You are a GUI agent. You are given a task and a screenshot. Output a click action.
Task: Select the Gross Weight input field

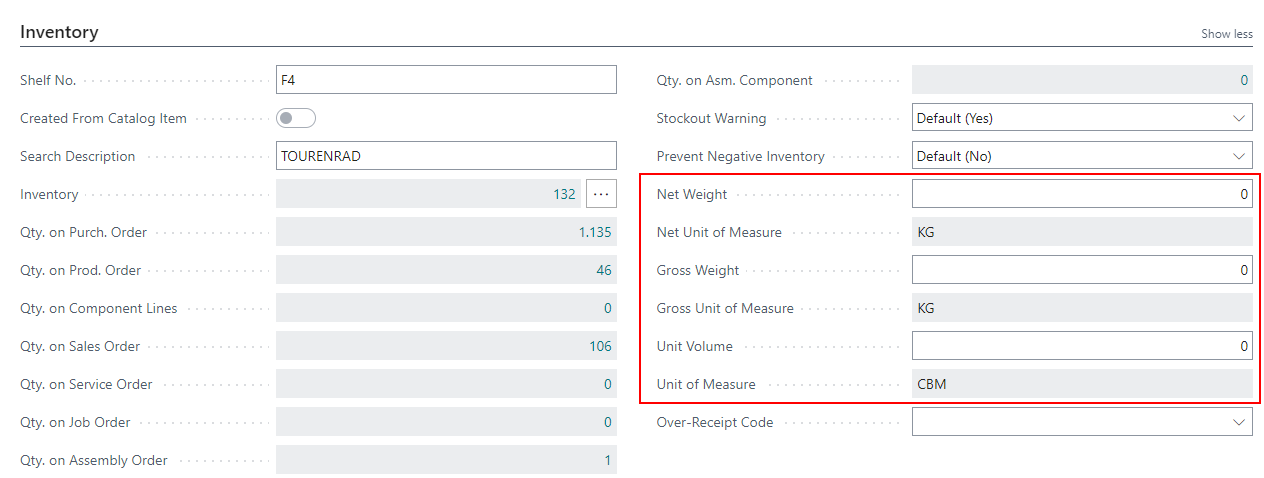[x=1081, y=270]
